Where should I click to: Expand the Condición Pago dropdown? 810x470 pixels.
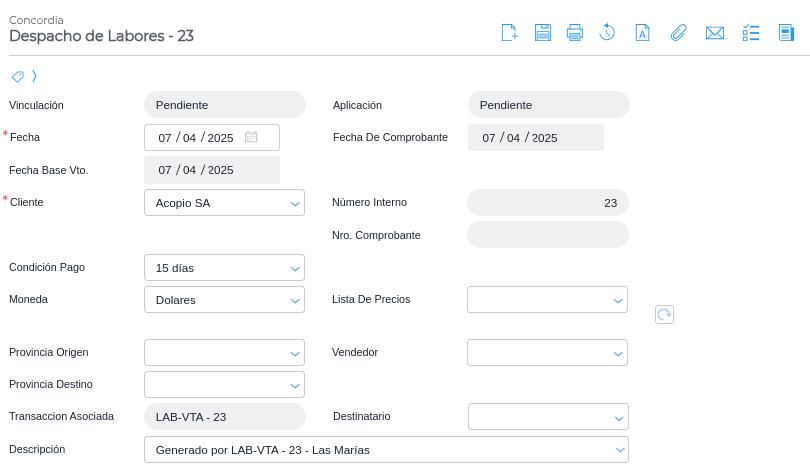coord(224,268)
